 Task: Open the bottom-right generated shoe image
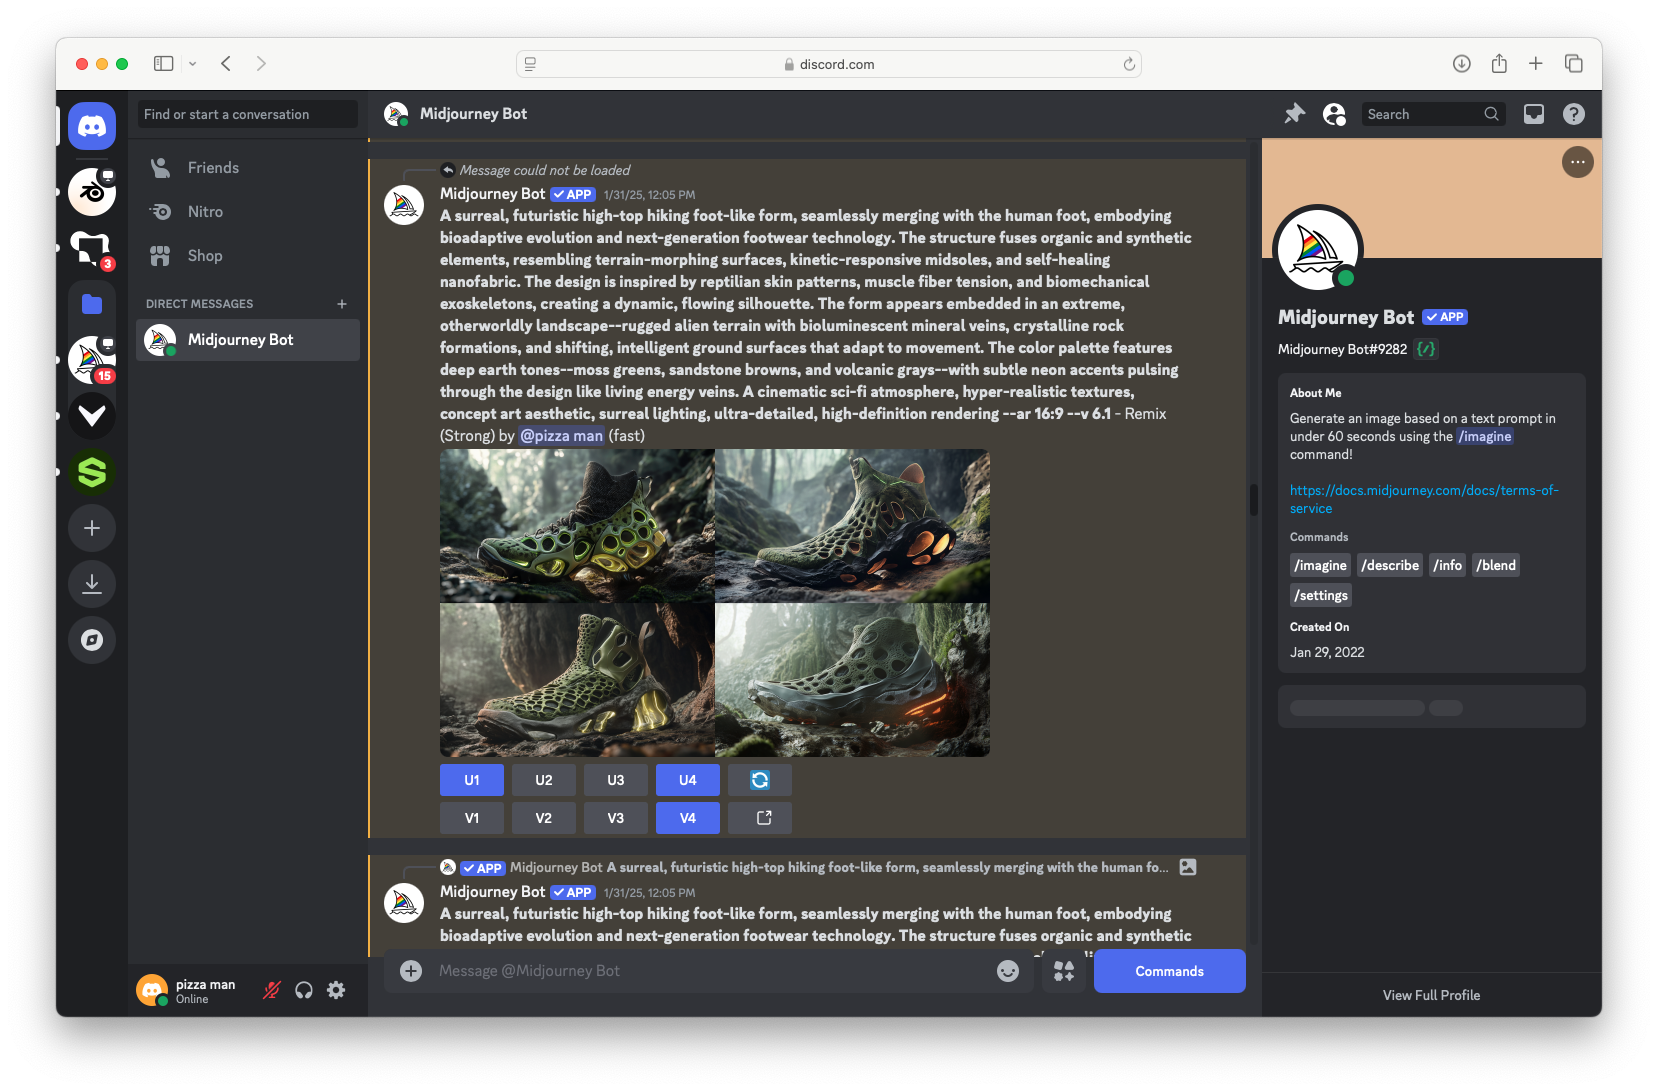(853, 680)
